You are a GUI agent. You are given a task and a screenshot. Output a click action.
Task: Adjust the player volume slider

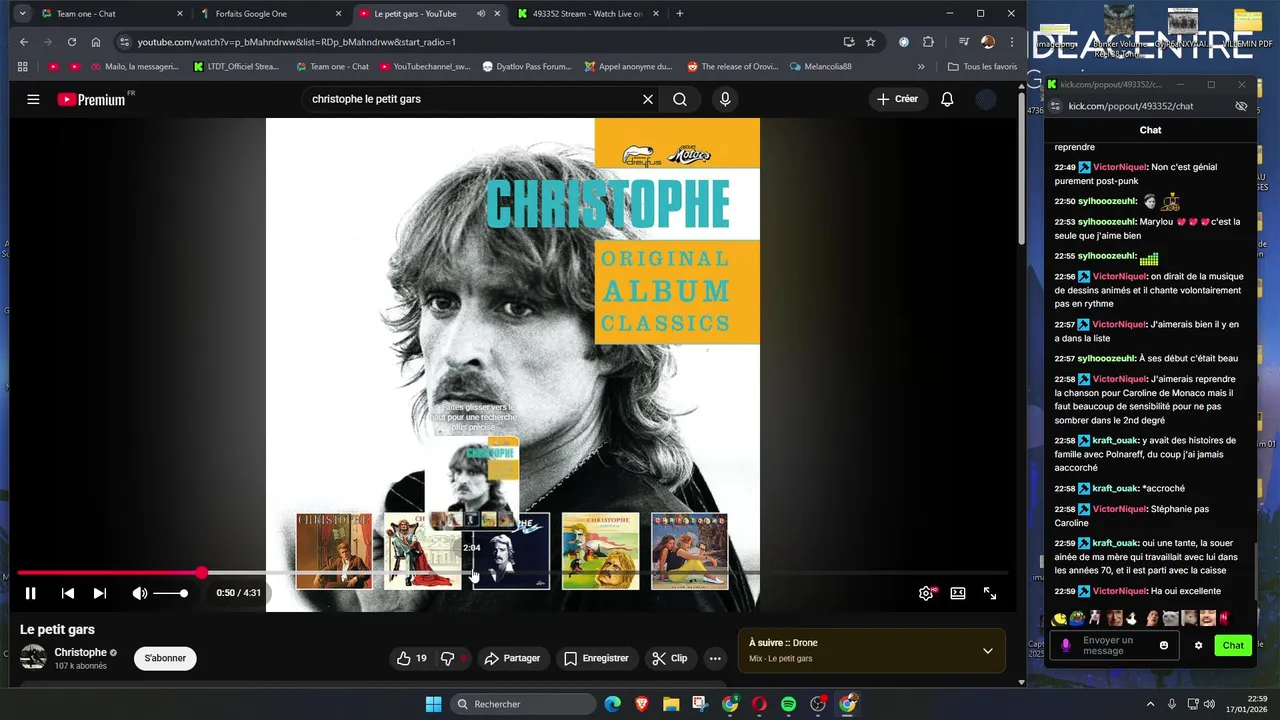(x=170, y=593)
